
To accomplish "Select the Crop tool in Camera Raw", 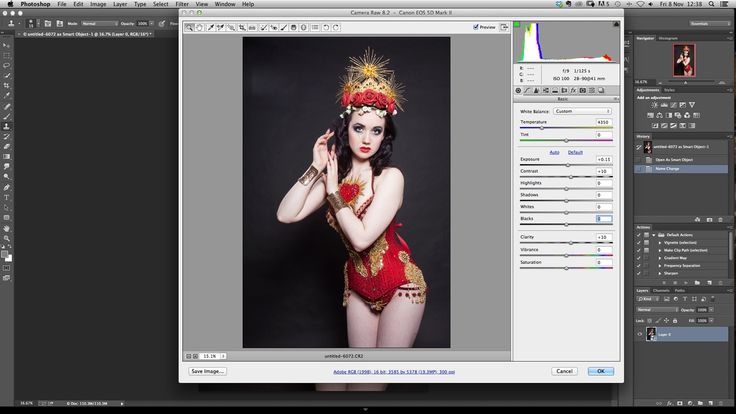I will pos(242,27).
